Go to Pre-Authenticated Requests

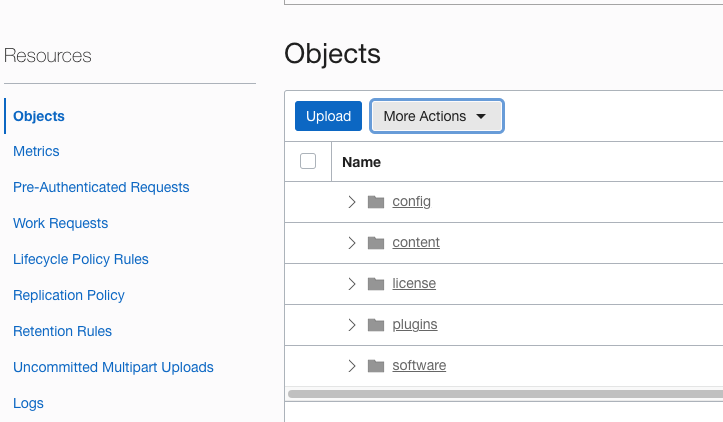coord(101,187)
